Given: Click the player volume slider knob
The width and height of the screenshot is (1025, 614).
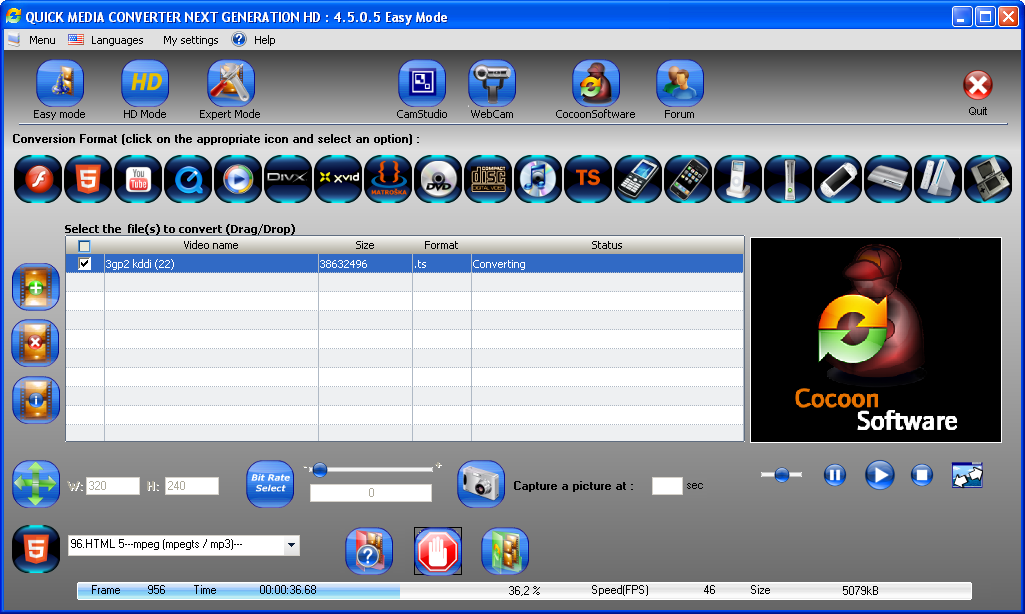Looking at the screenshot, I should (781, 475).
